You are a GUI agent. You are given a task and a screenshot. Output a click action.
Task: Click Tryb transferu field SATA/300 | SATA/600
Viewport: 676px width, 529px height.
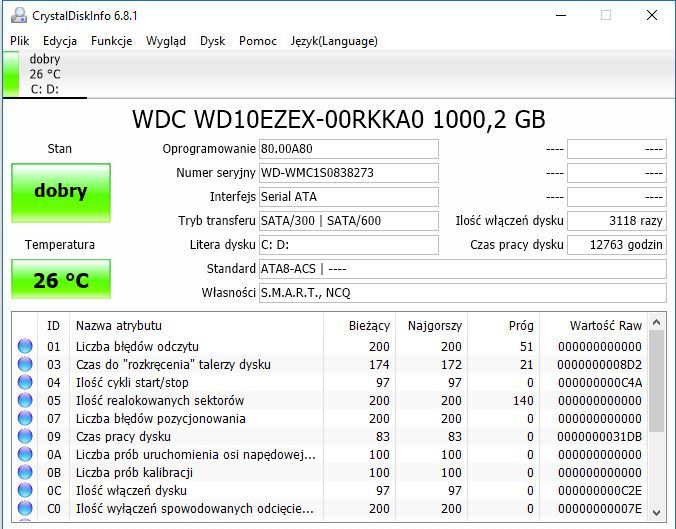tap(348, 221)
